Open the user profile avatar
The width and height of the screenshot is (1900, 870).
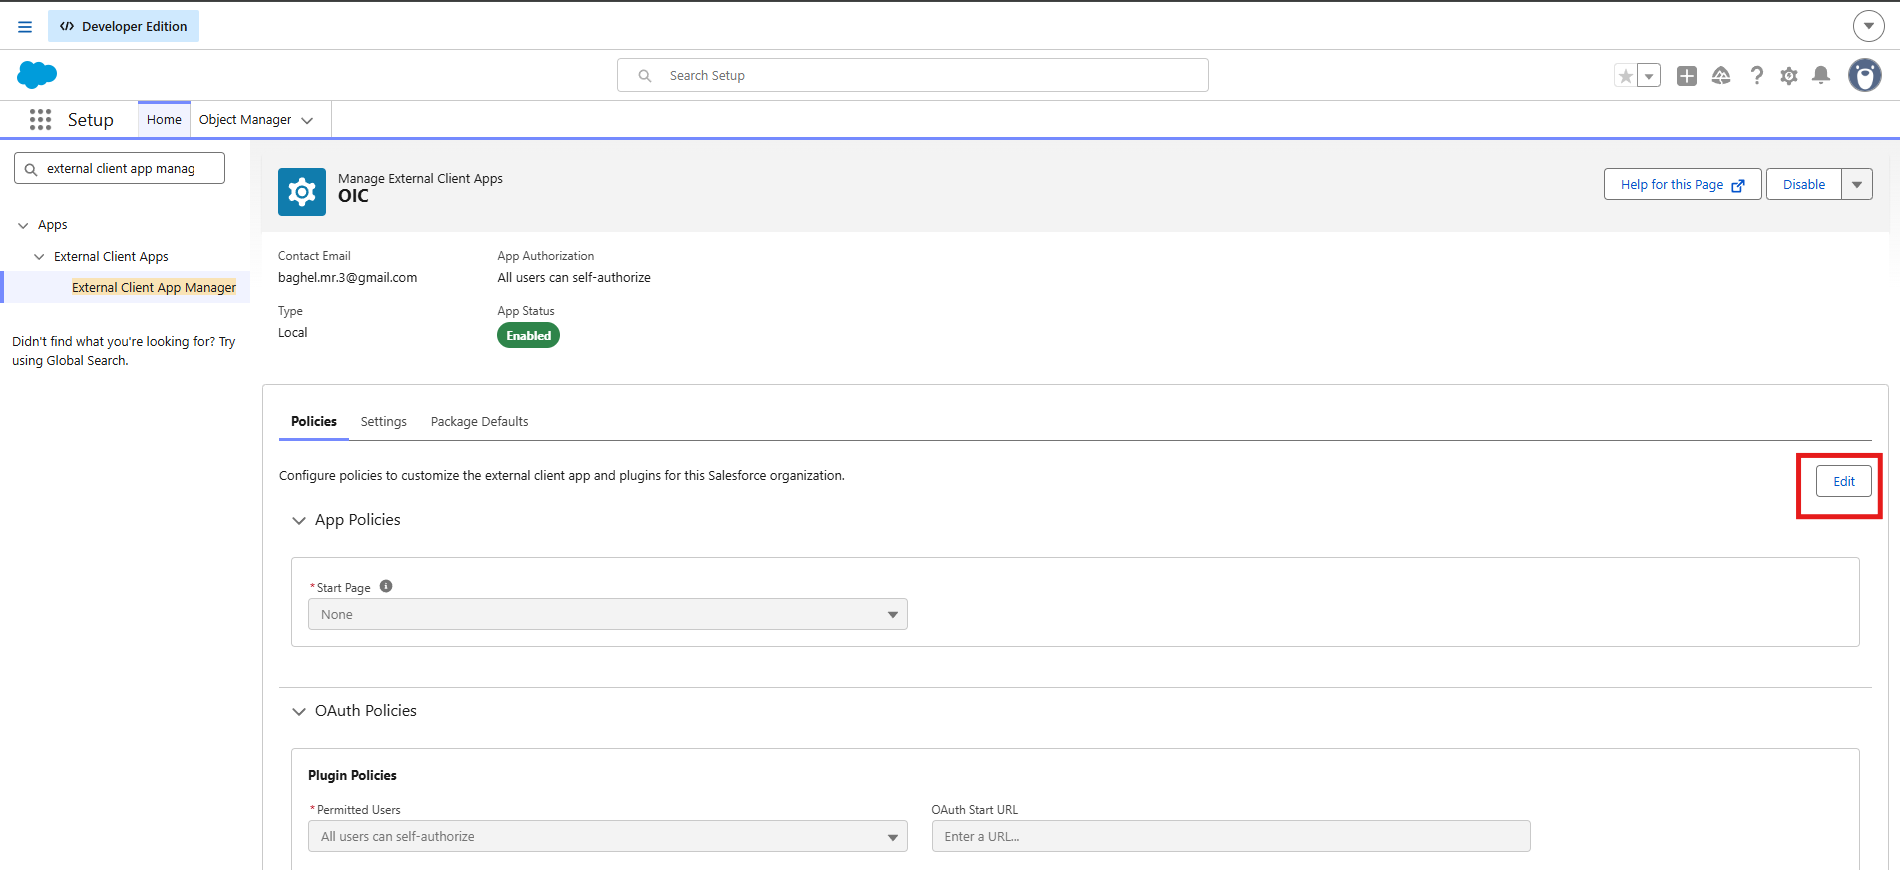pos(1865,75)
